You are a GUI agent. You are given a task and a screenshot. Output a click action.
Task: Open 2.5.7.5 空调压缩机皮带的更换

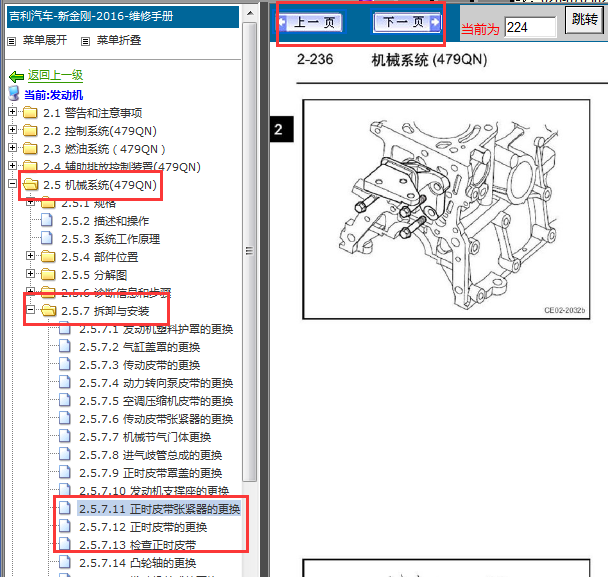click(x=156, y=401)
